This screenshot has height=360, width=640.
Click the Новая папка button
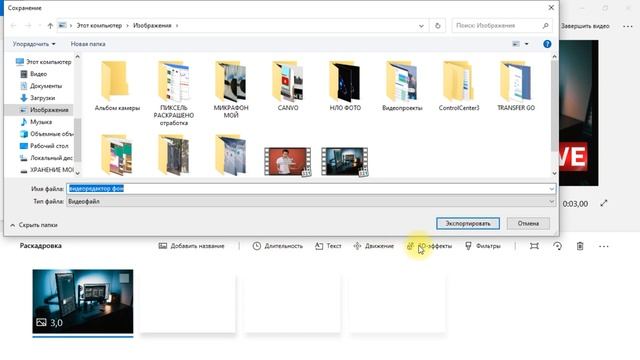(x=88, y=44)
